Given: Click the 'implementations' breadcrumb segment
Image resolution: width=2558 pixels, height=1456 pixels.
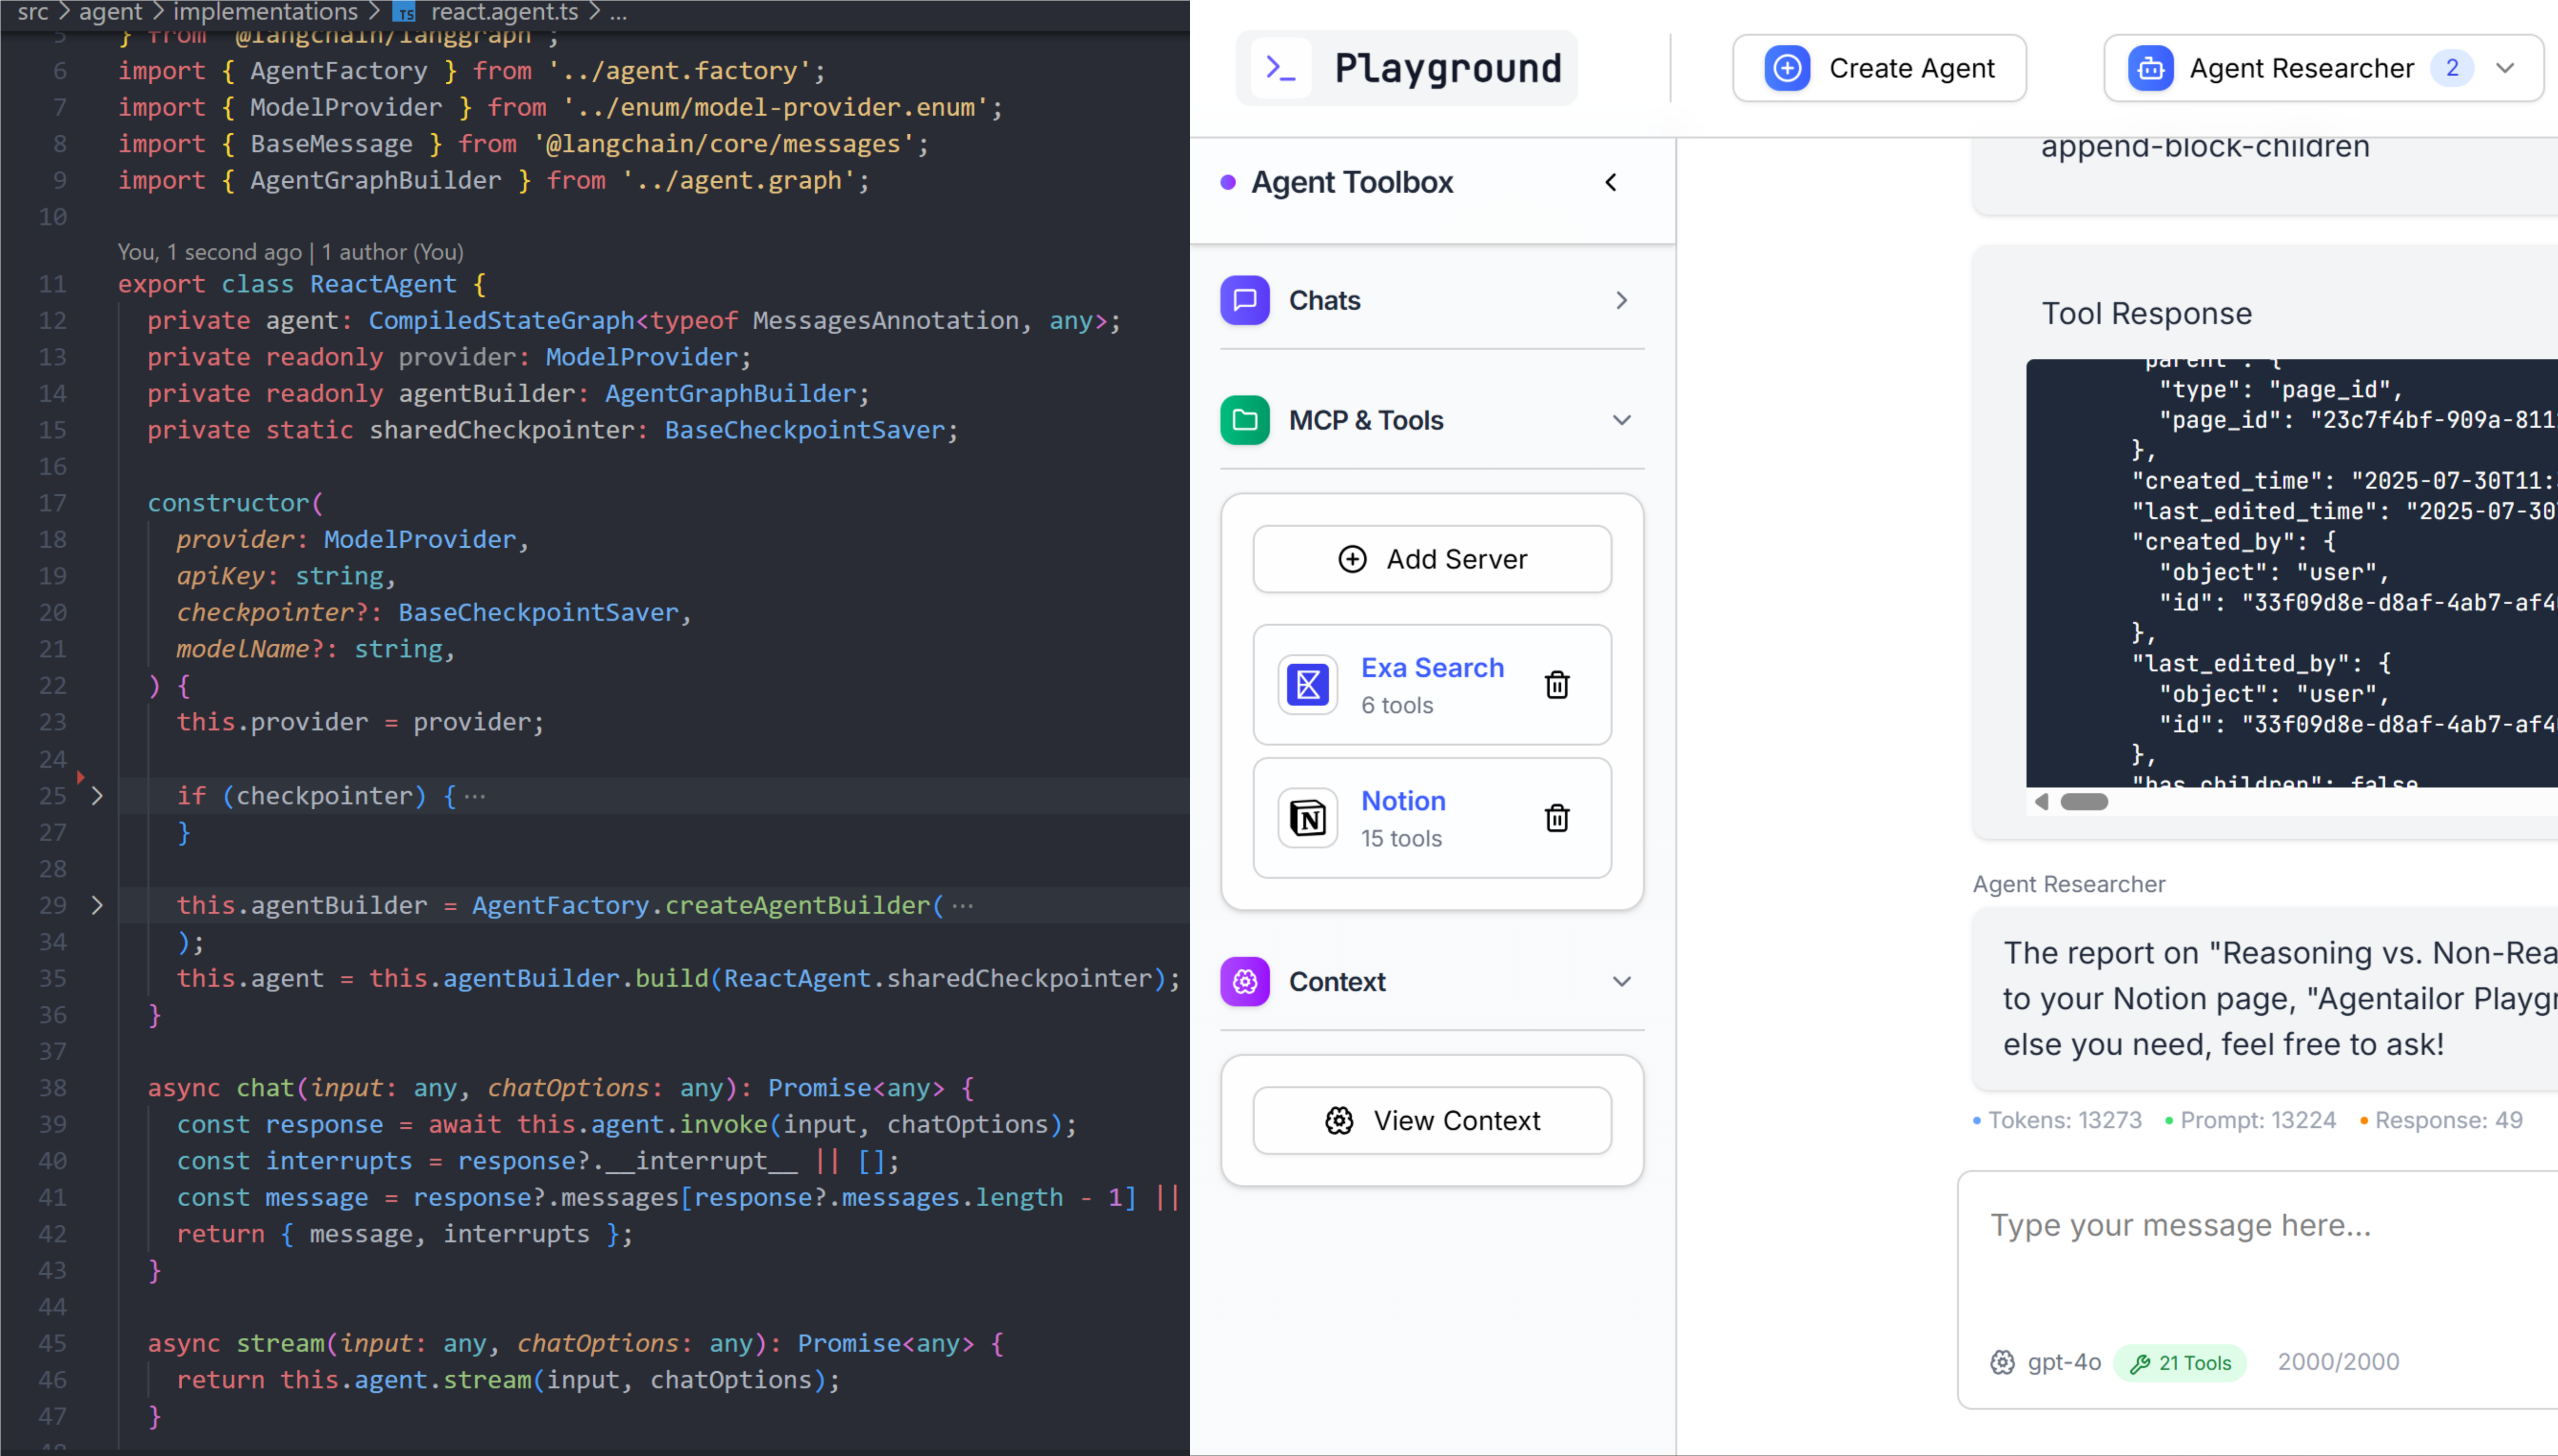Looking at the screenshot, I should tap(265, 12).
